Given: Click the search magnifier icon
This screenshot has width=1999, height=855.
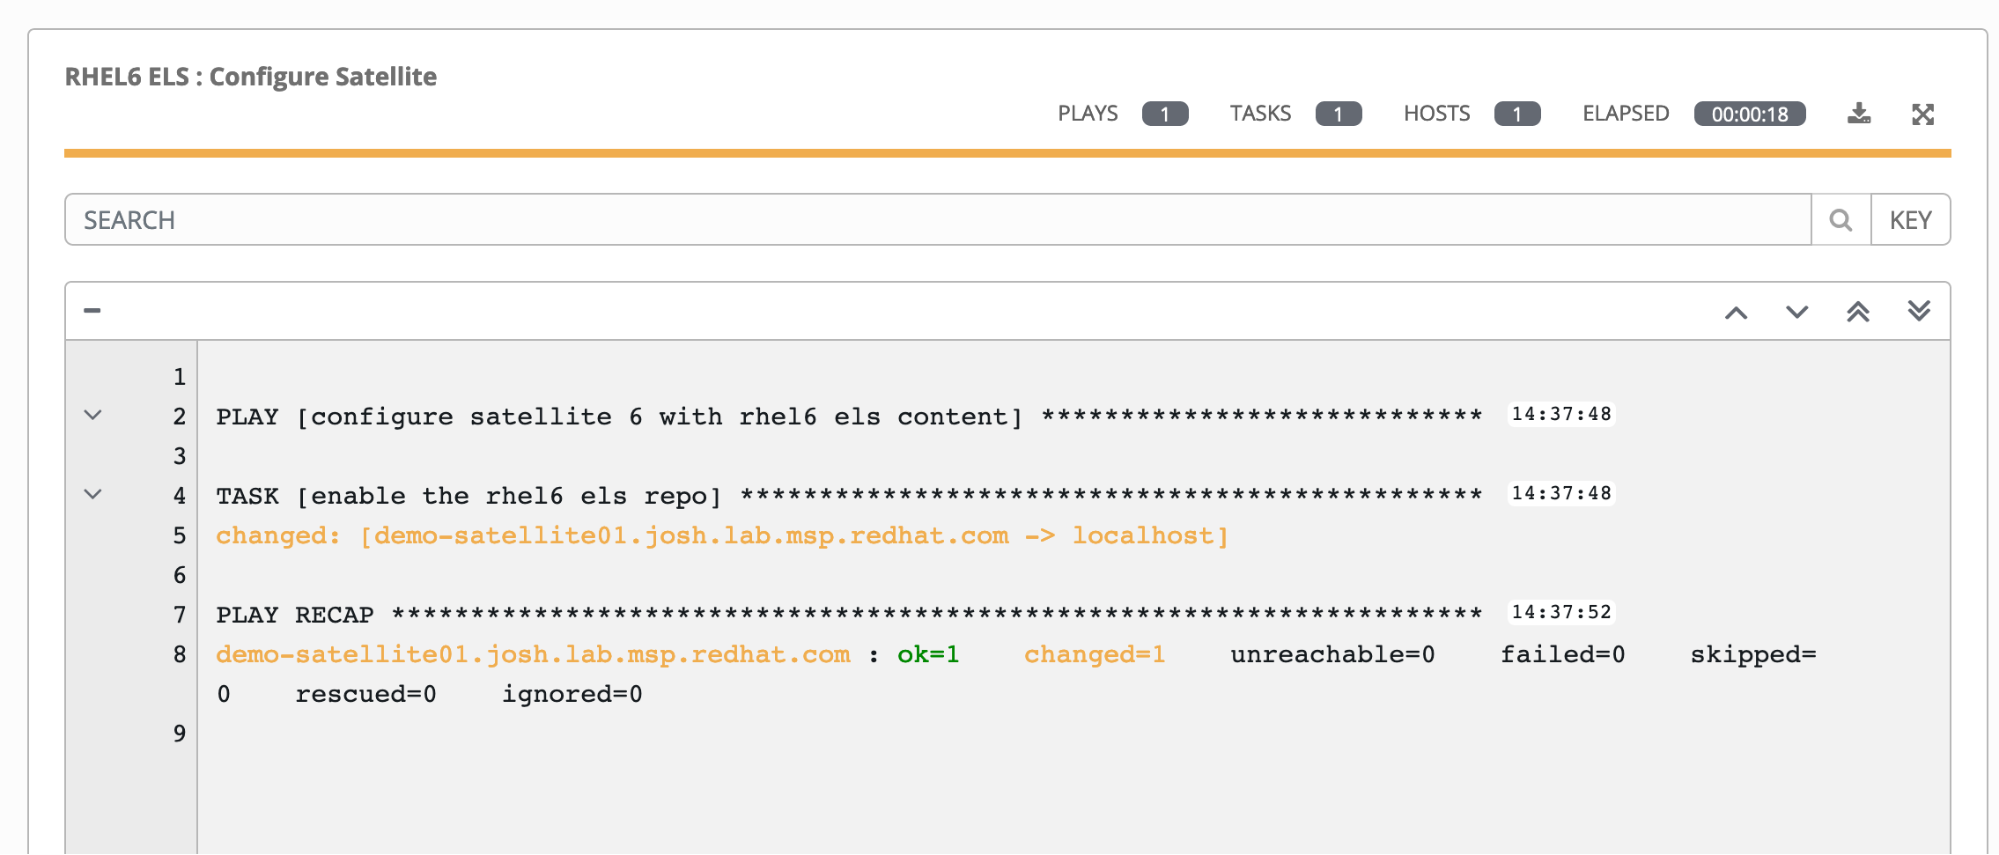Looking at the screenshot, I should [1840, 220].
